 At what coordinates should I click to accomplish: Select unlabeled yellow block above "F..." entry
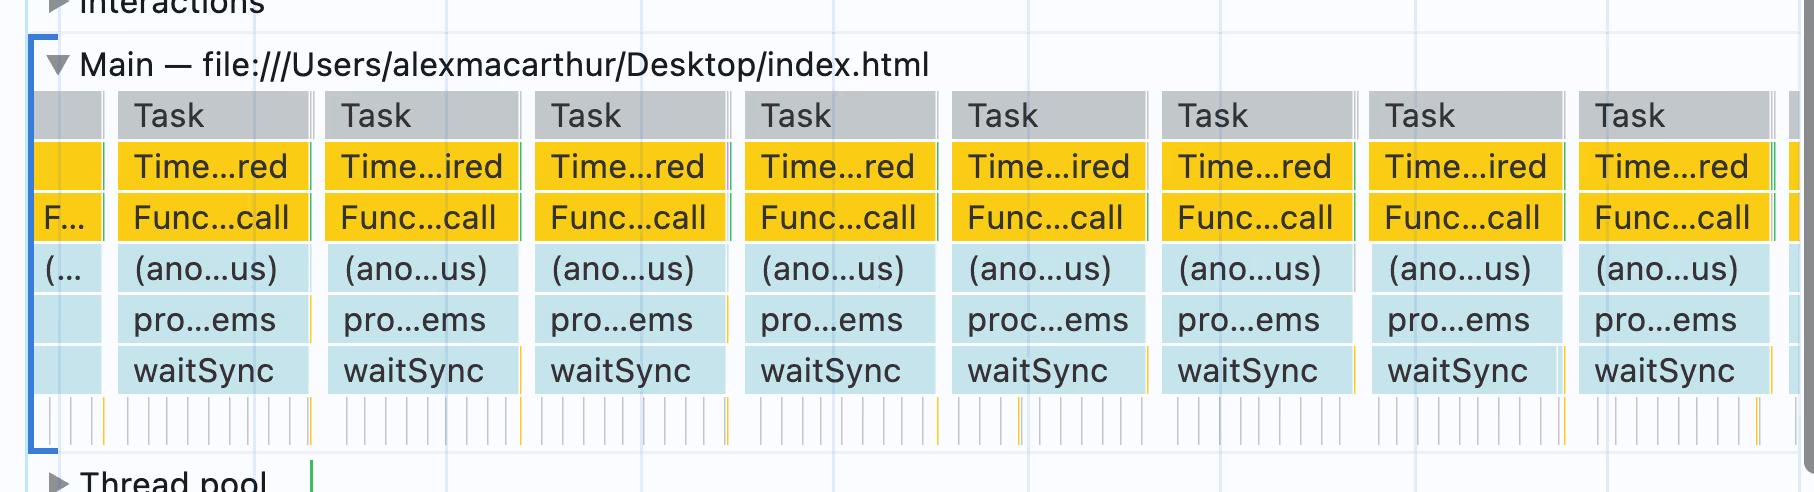coord(68,167)
